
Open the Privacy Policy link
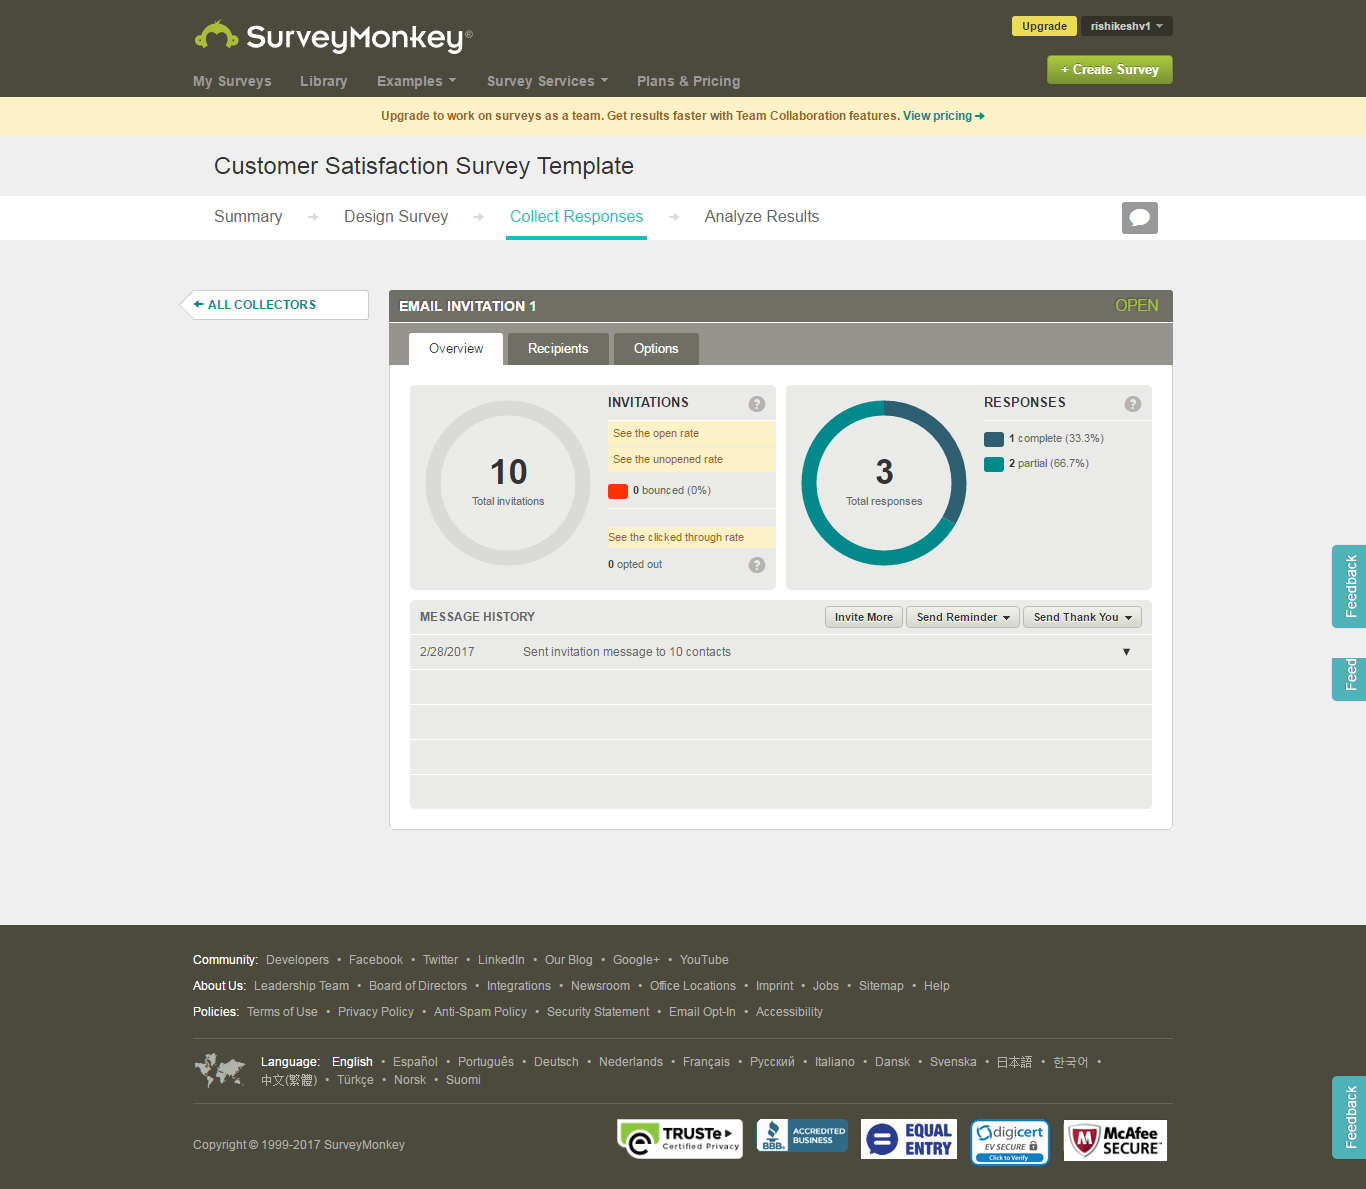pyautogui.click(x=376, y=1012)
